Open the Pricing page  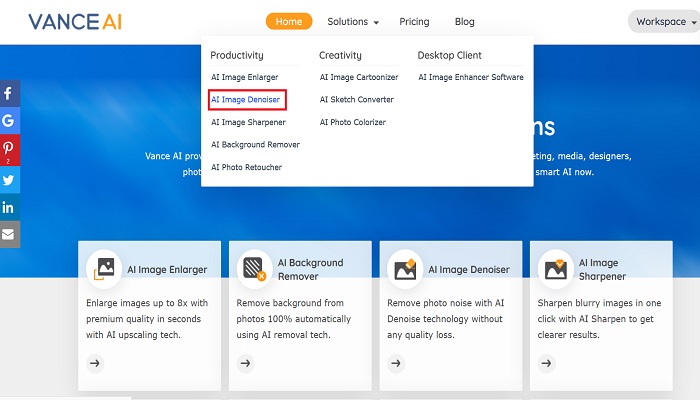point(414,21)
